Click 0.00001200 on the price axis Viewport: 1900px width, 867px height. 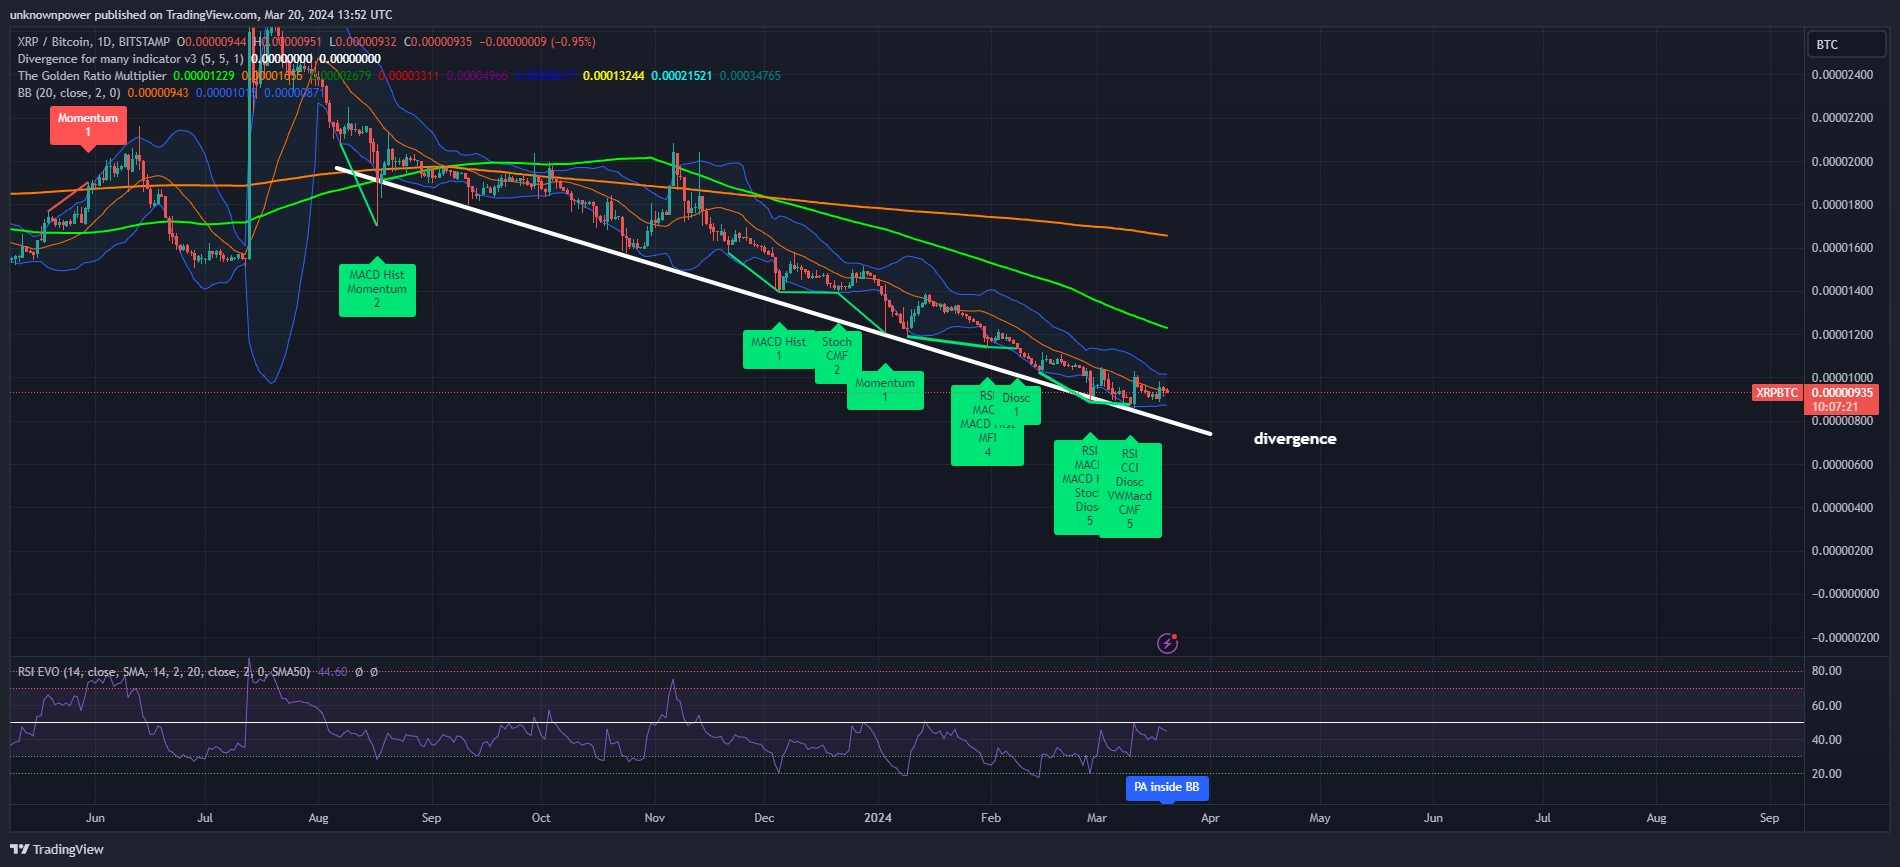pyautogui.click(x=1842, y=335)
